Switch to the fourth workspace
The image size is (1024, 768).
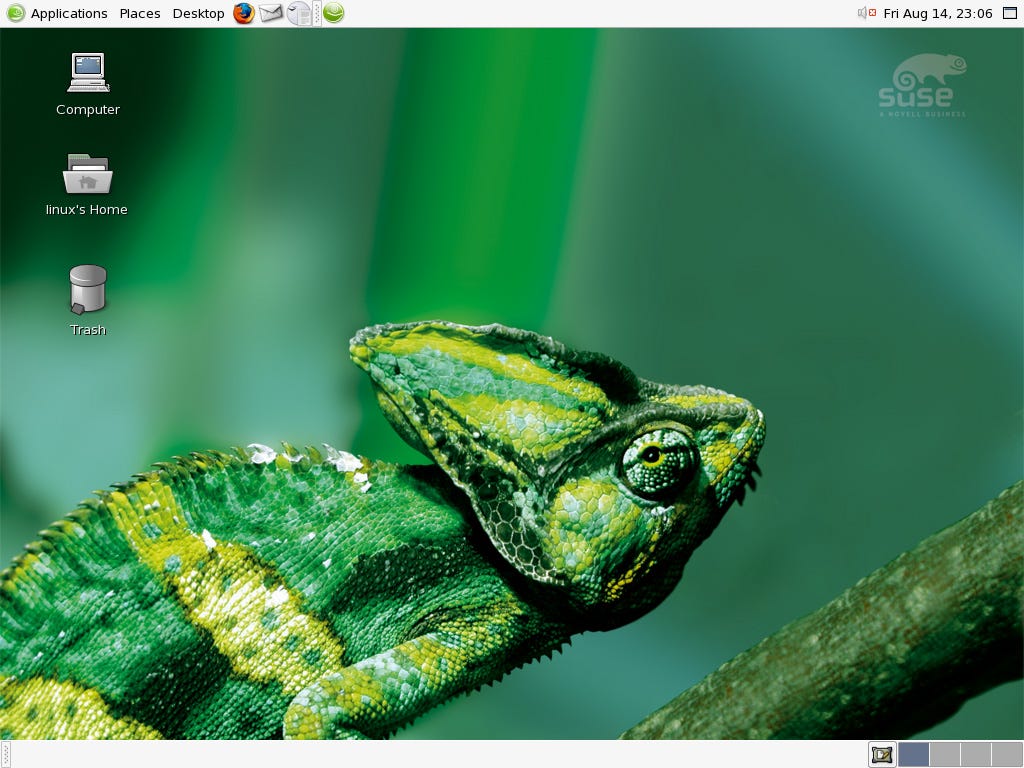pos(1007,755)
